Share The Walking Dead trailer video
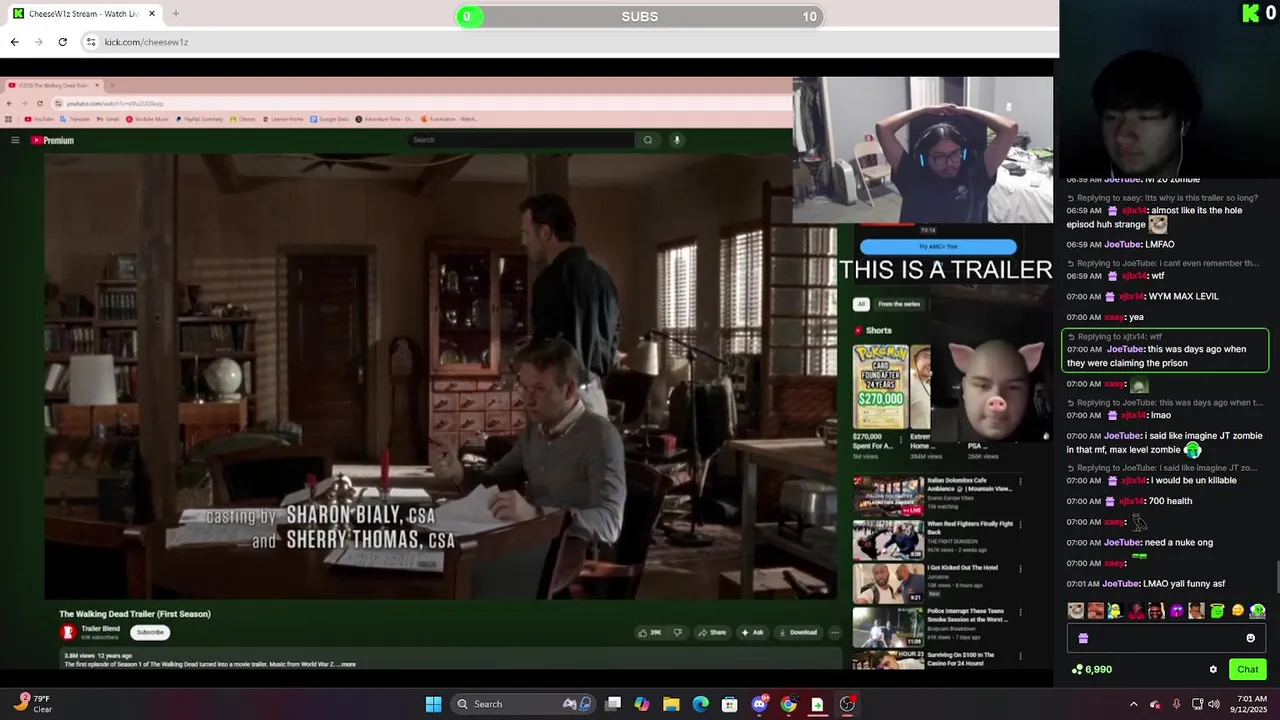Viewport: 1280px width, 720px height. (712, 632)
